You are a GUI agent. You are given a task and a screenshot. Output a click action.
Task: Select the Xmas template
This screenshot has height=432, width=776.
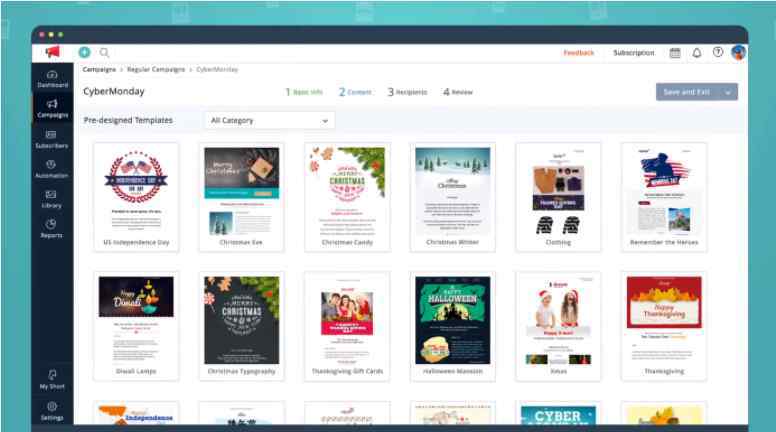click(558, 326)
